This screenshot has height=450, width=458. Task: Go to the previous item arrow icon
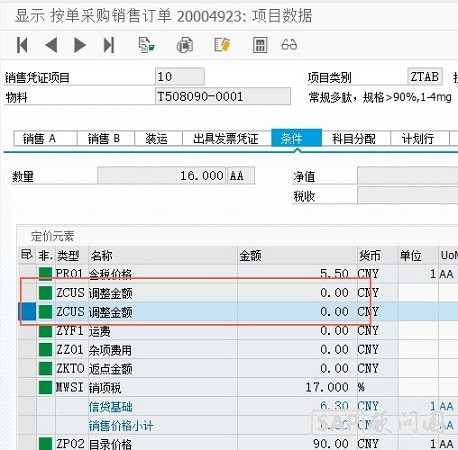pos(51,45)
